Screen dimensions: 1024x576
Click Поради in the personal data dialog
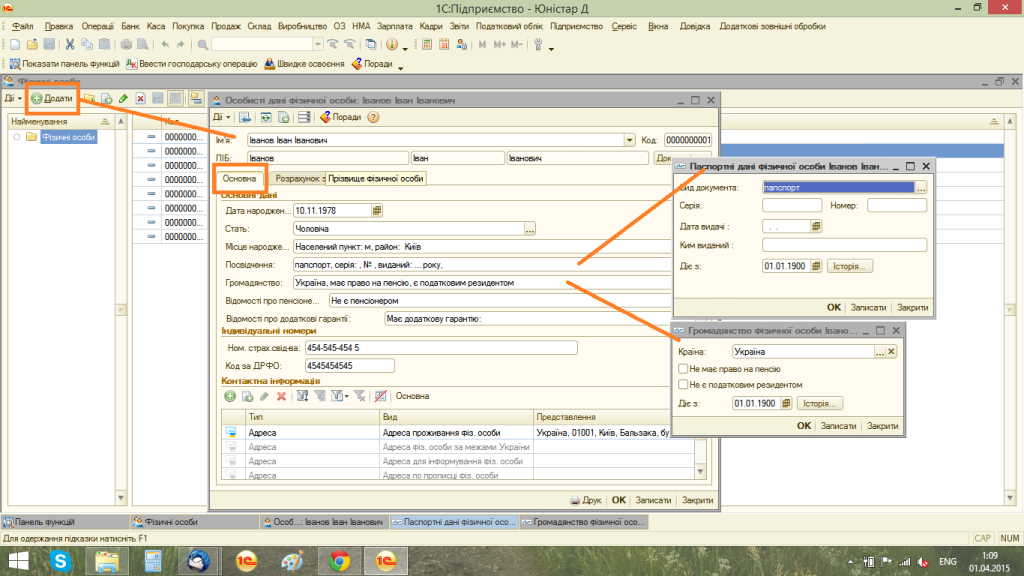tap(340, 118)
